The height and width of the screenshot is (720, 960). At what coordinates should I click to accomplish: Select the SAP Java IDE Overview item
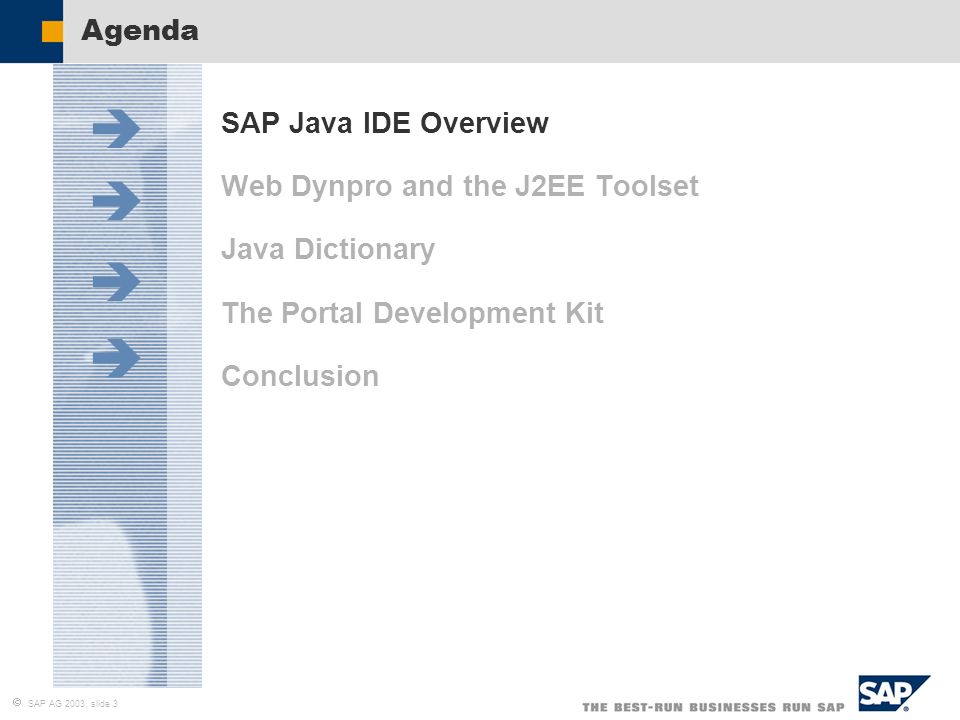[384, 123]
